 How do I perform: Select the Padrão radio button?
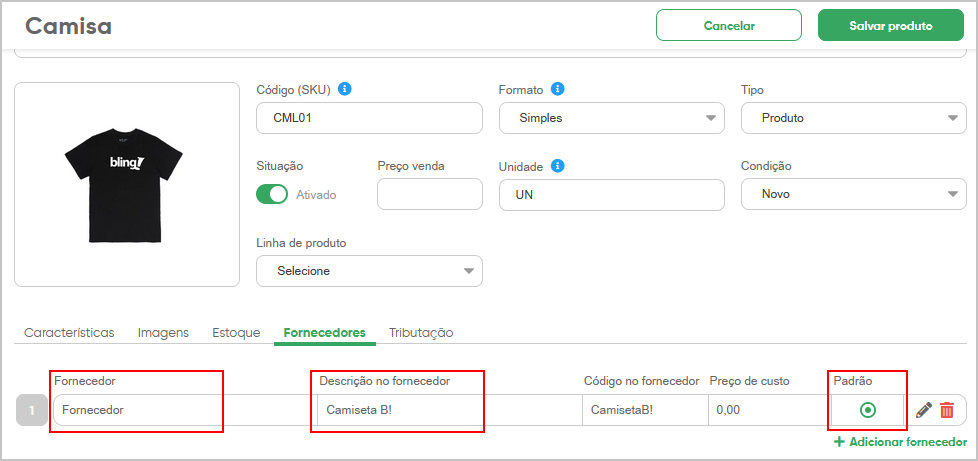click(x=868, y=410)
